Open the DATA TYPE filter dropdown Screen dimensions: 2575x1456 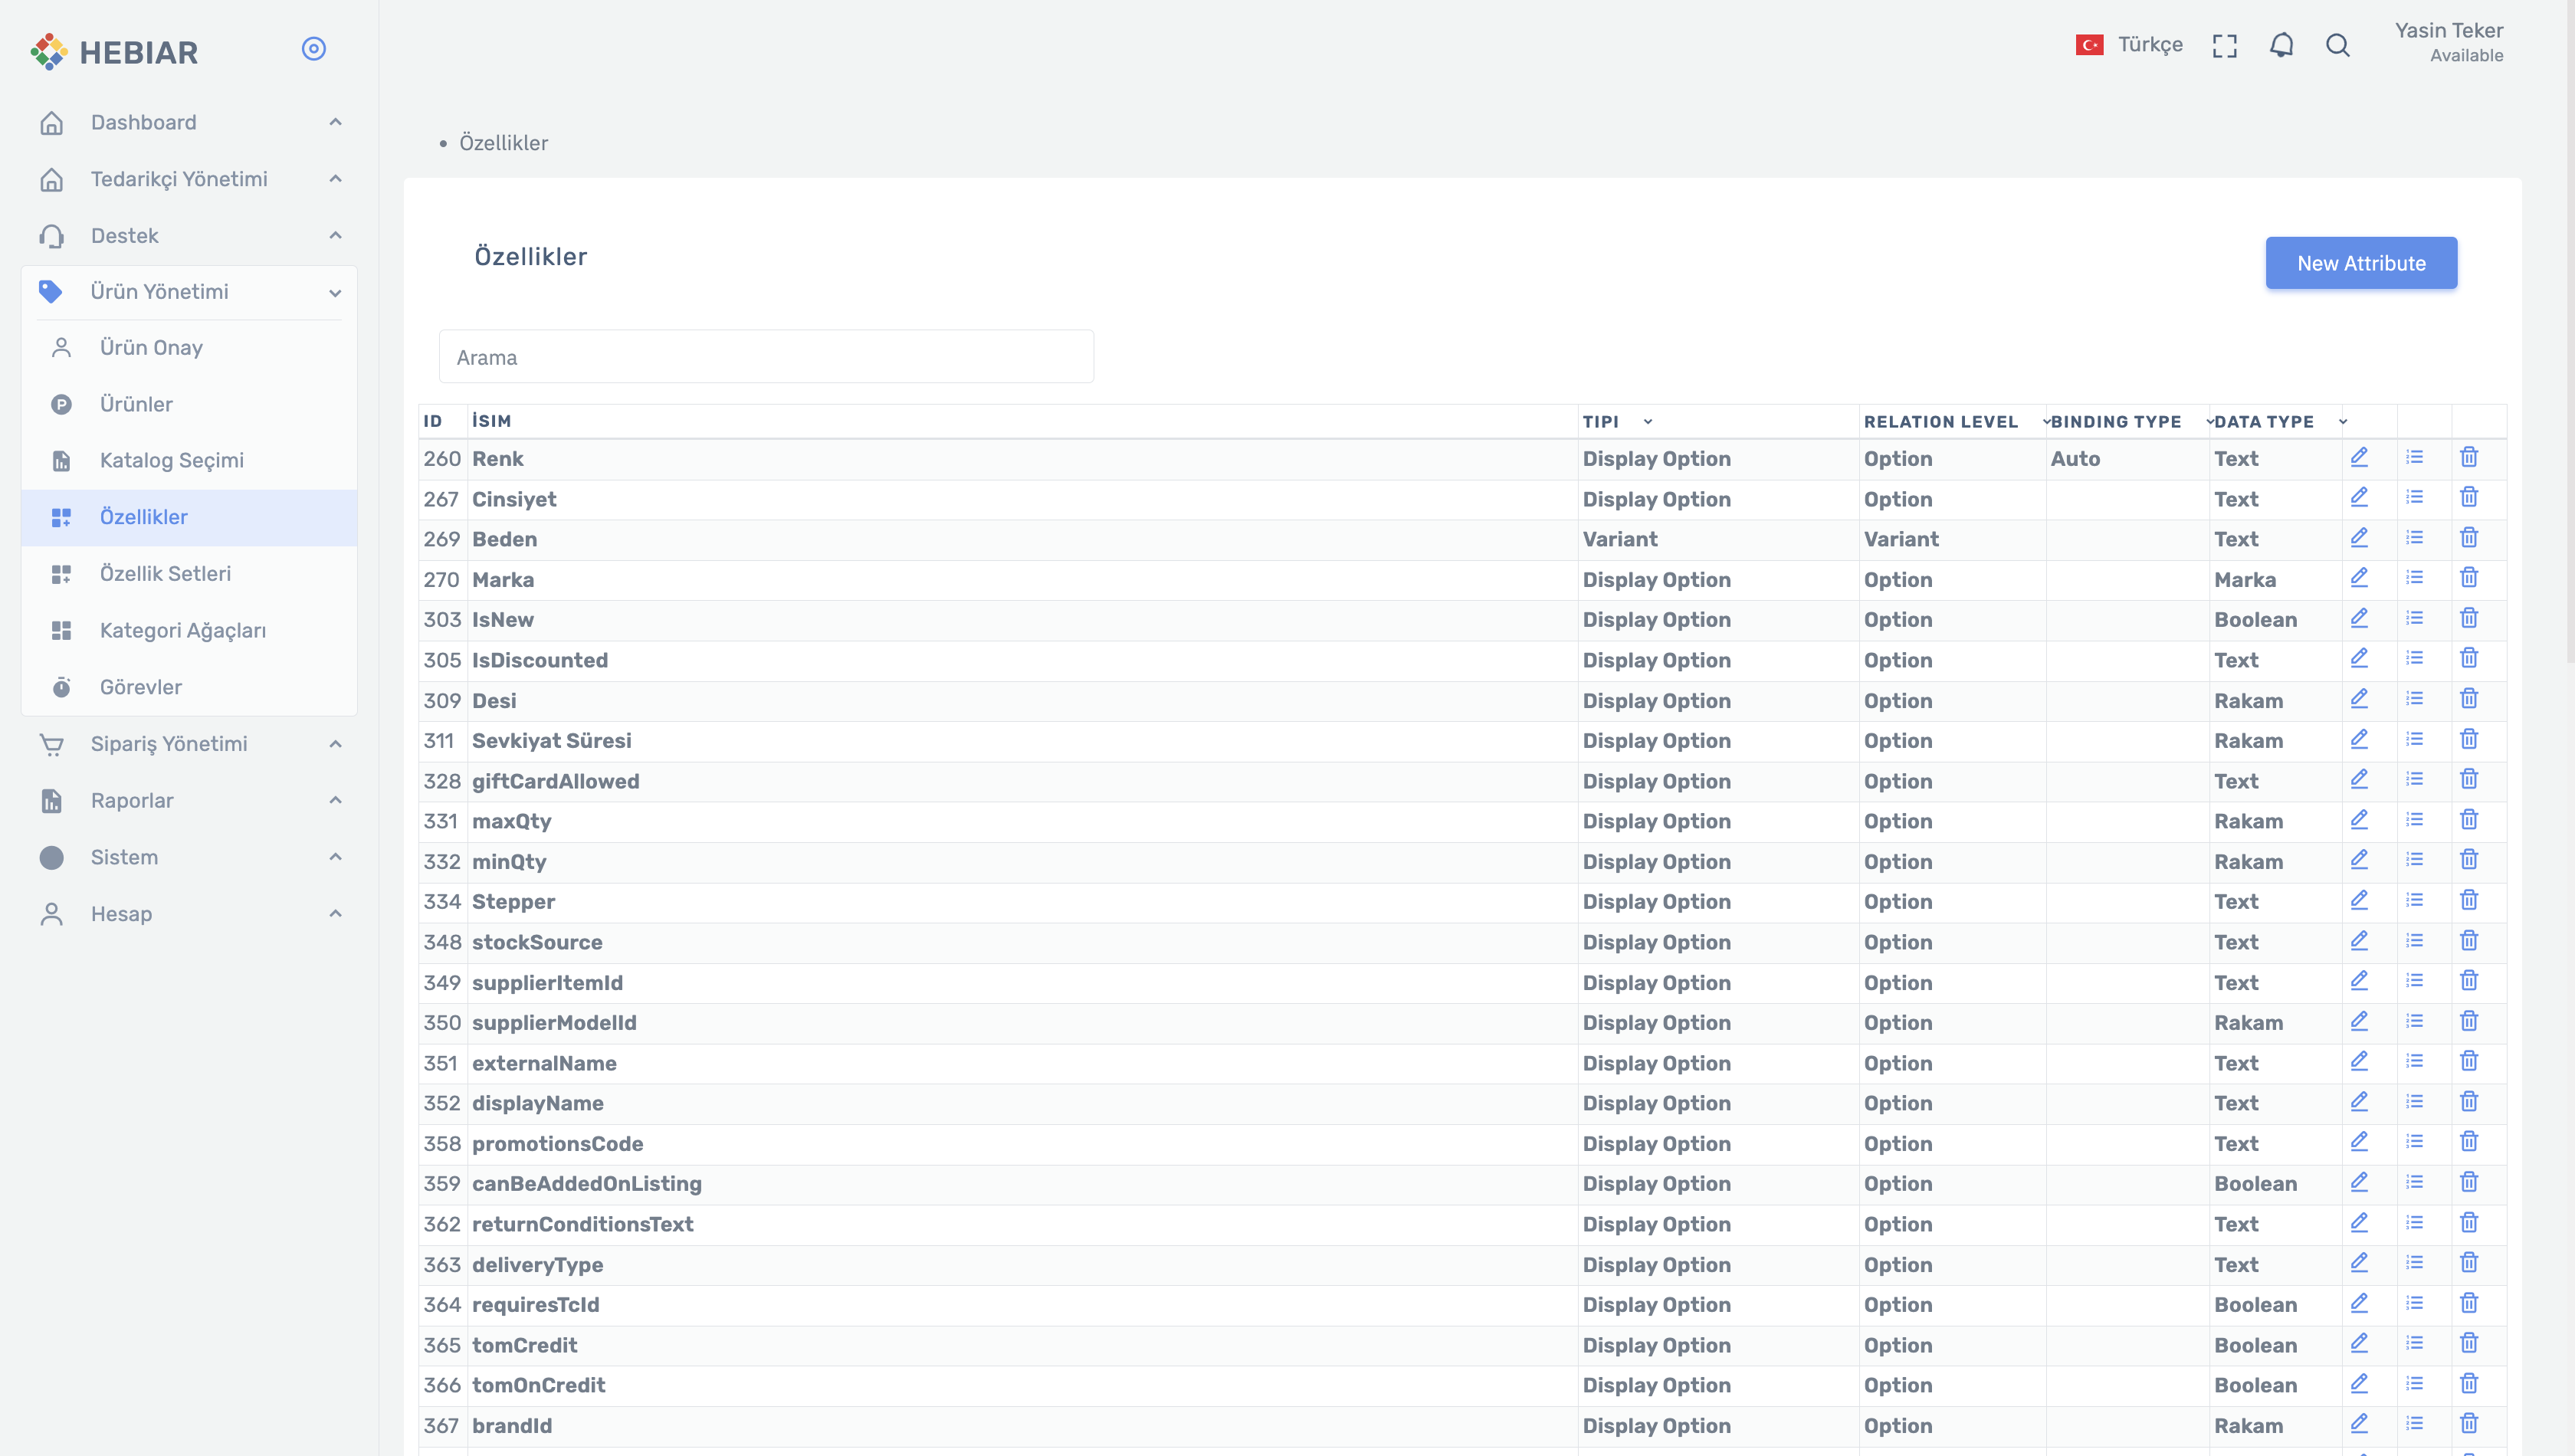2343,422
